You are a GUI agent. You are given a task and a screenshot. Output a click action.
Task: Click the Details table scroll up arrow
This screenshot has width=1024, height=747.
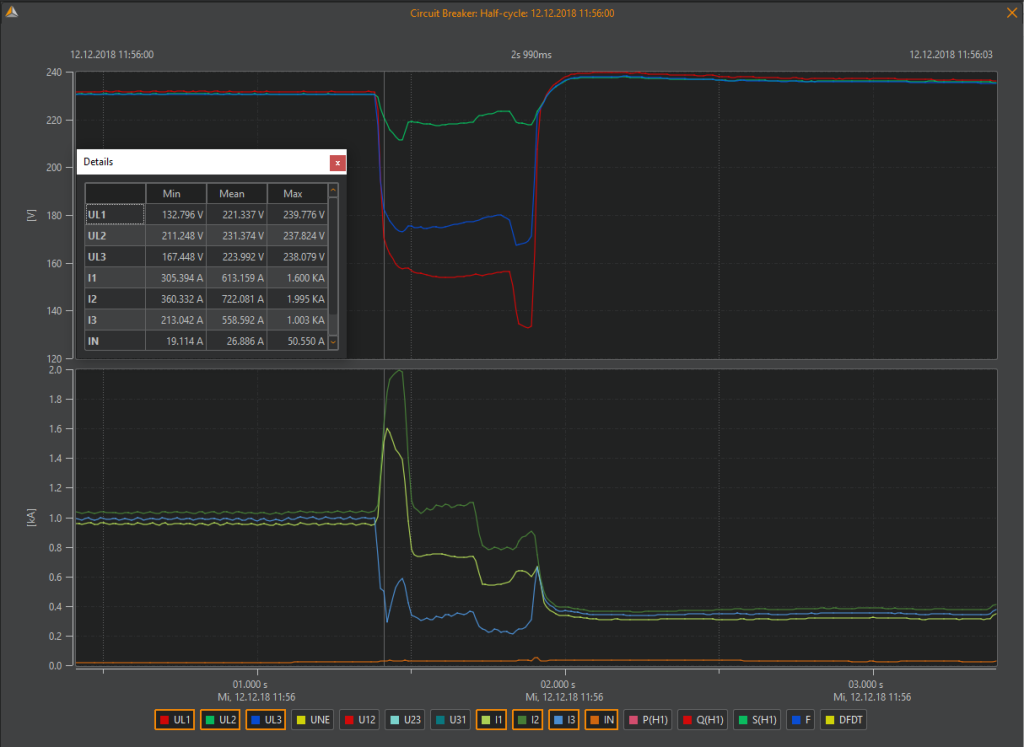[333, 191]
